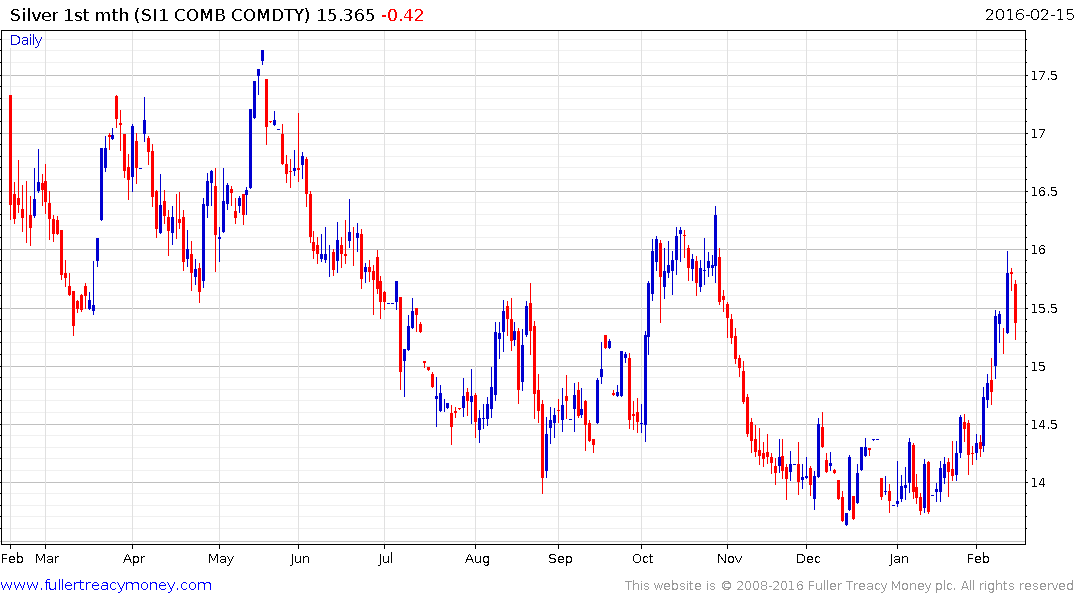Click the 16.5 price axis label

tap(1044, 192)
